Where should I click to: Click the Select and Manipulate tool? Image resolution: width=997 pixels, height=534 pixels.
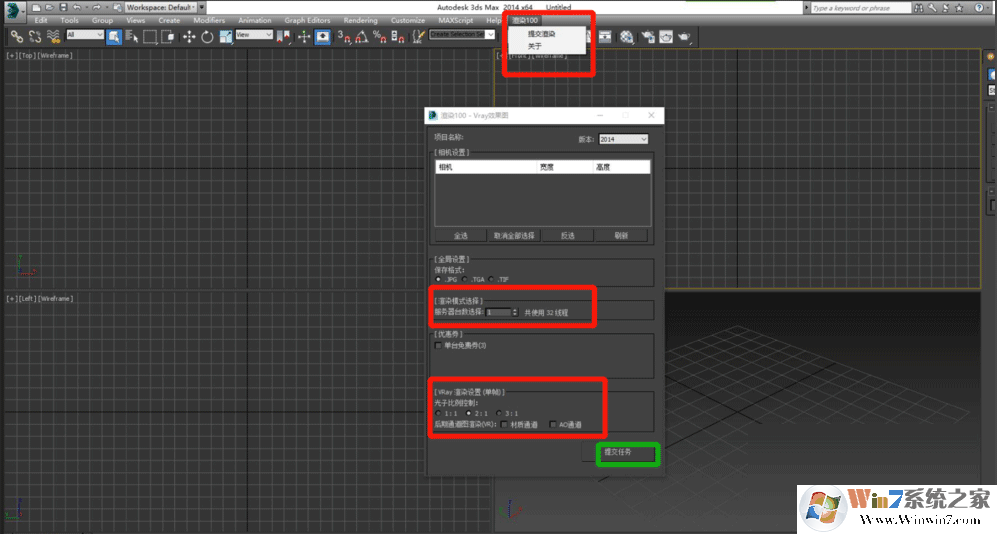[x=304, y=37]
